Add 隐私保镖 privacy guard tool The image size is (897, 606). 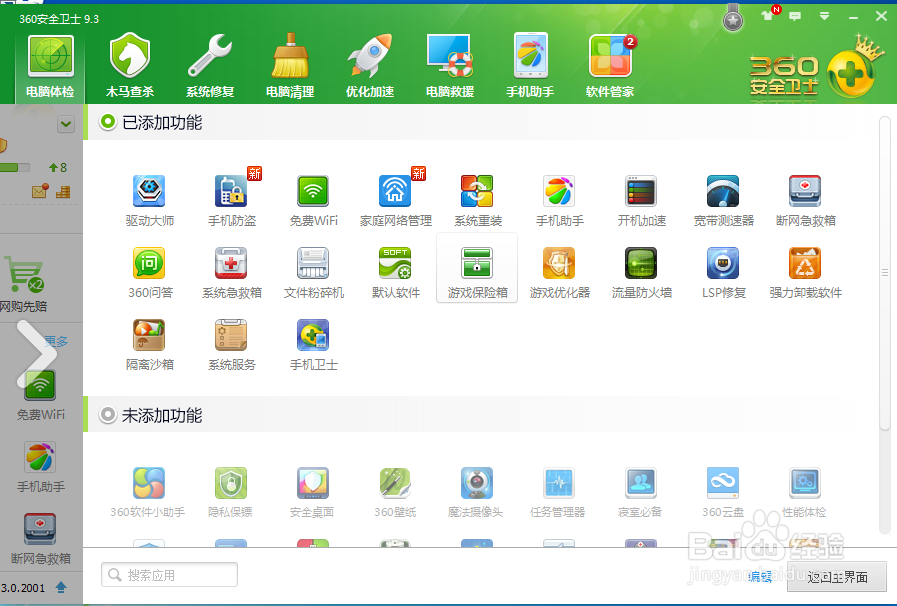pos(231,493)
